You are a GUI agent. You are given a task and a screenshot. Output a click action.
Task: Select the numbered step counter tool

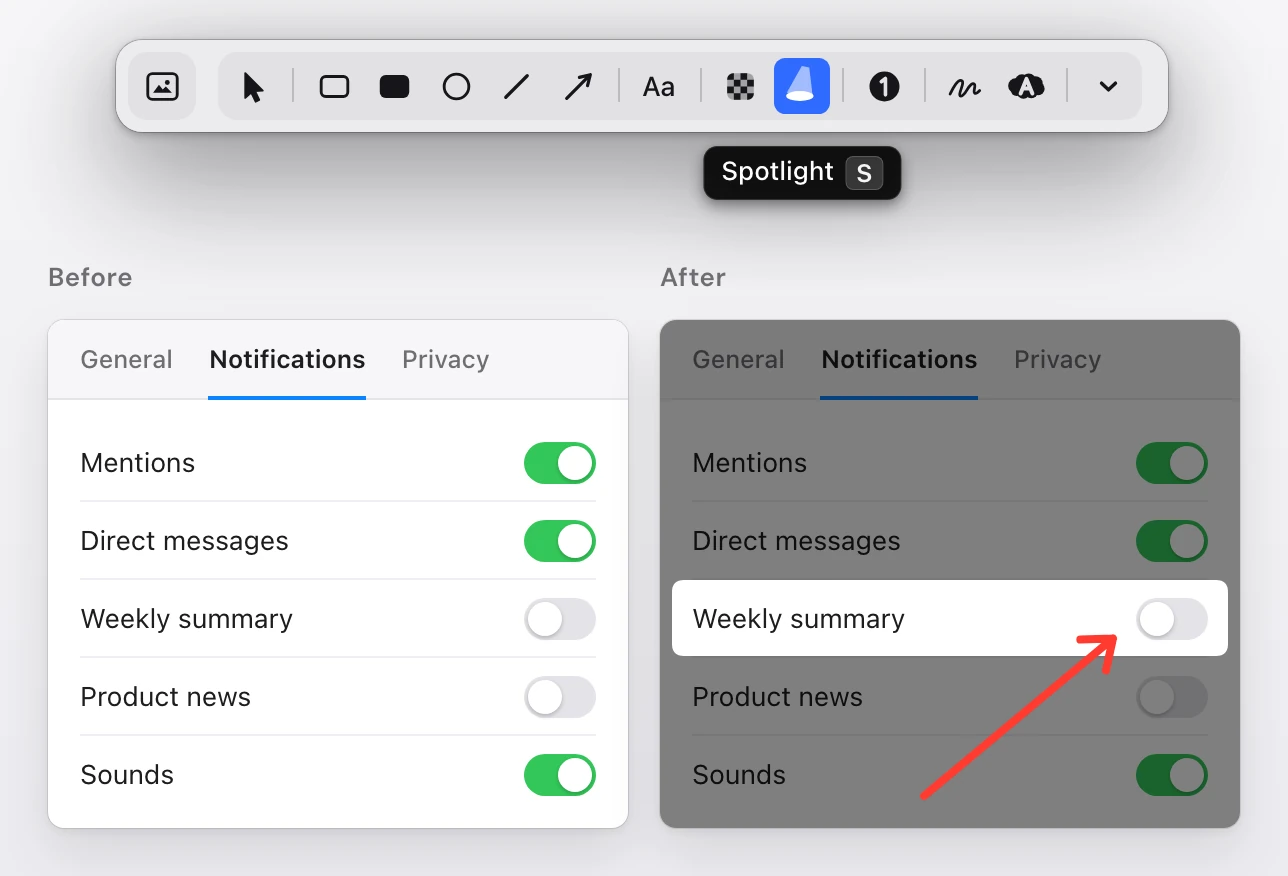click(x=884, y=87)
